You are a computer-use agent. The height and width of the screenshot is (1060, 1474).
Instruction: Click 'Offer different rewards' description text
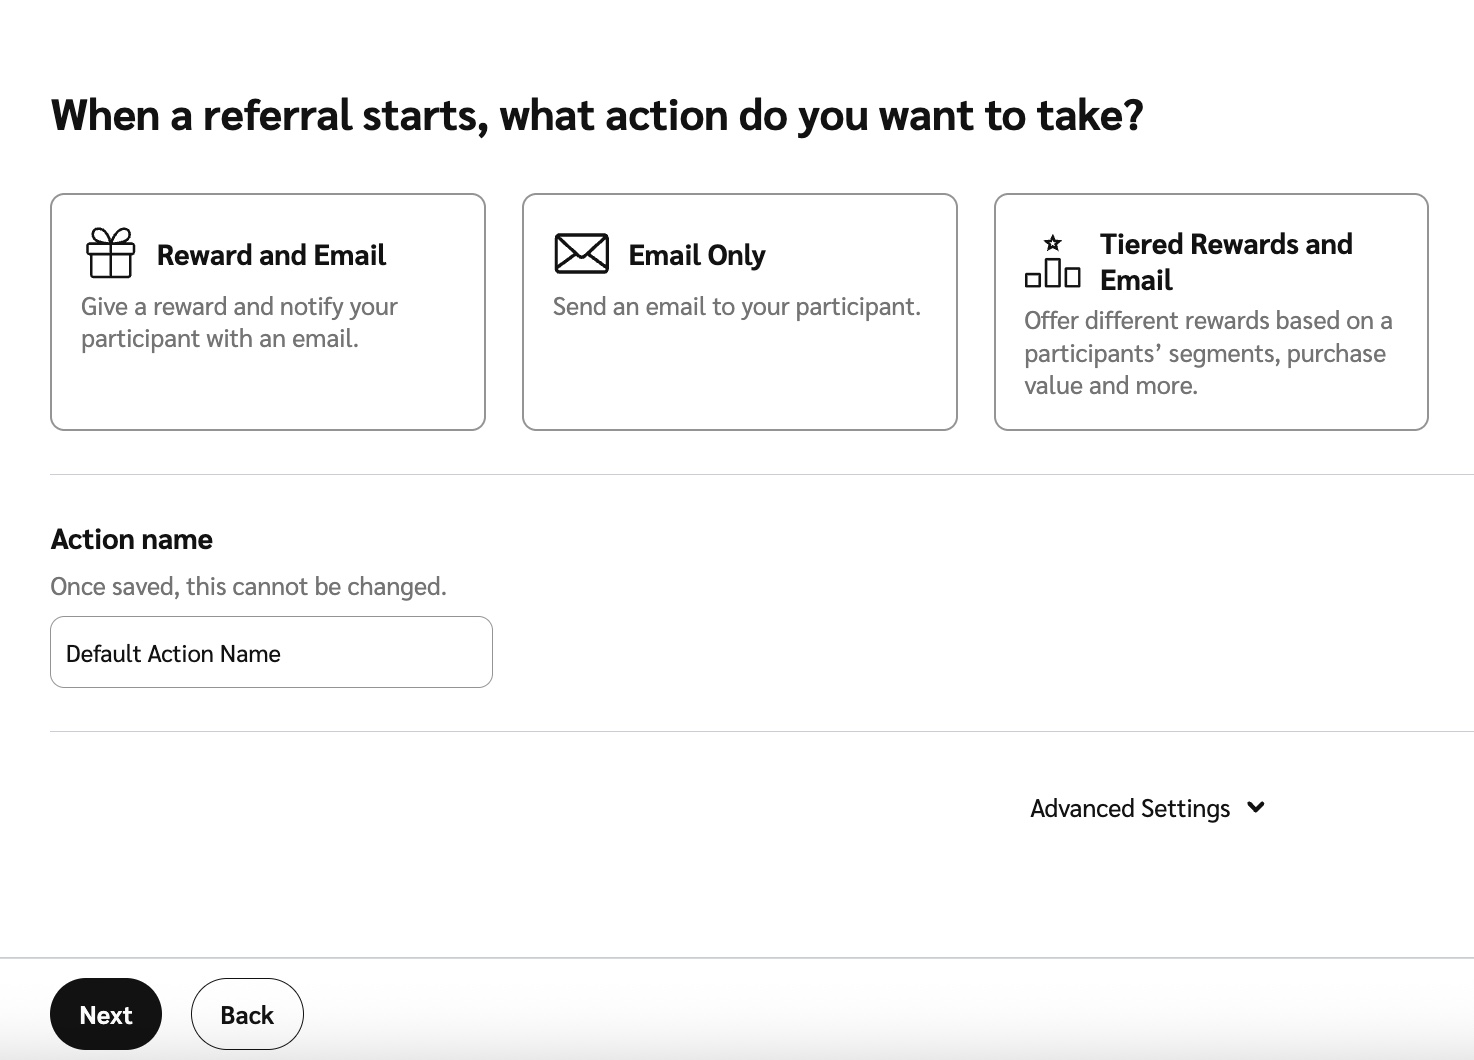click(1207, 353)
